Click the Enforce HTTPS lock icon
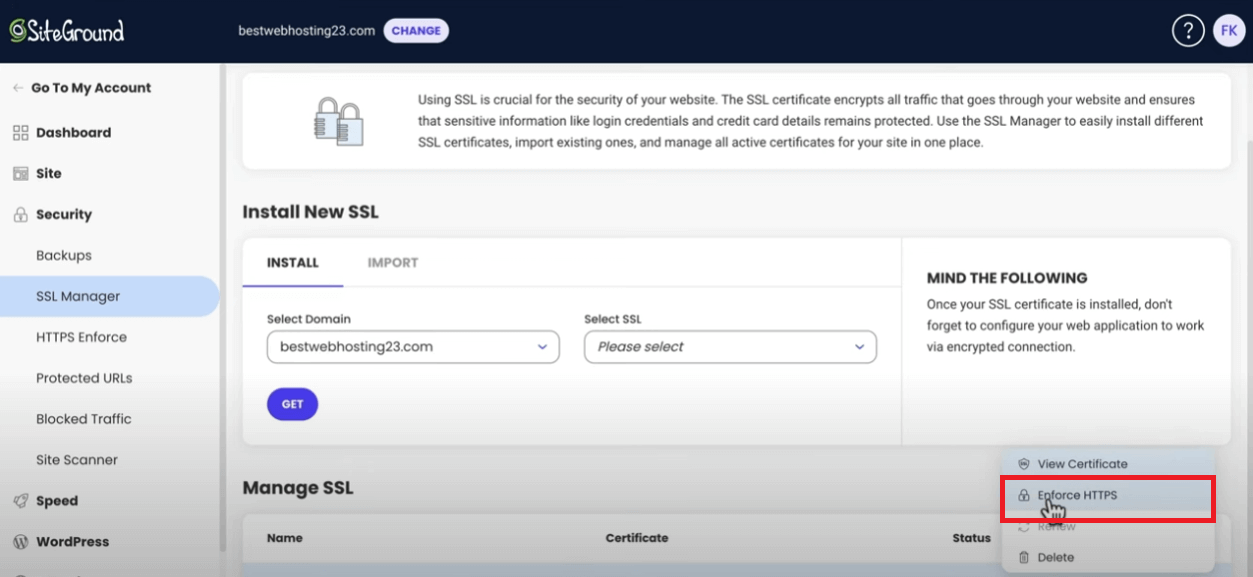The image size is (1253, 577). (x=1023, y=495)
